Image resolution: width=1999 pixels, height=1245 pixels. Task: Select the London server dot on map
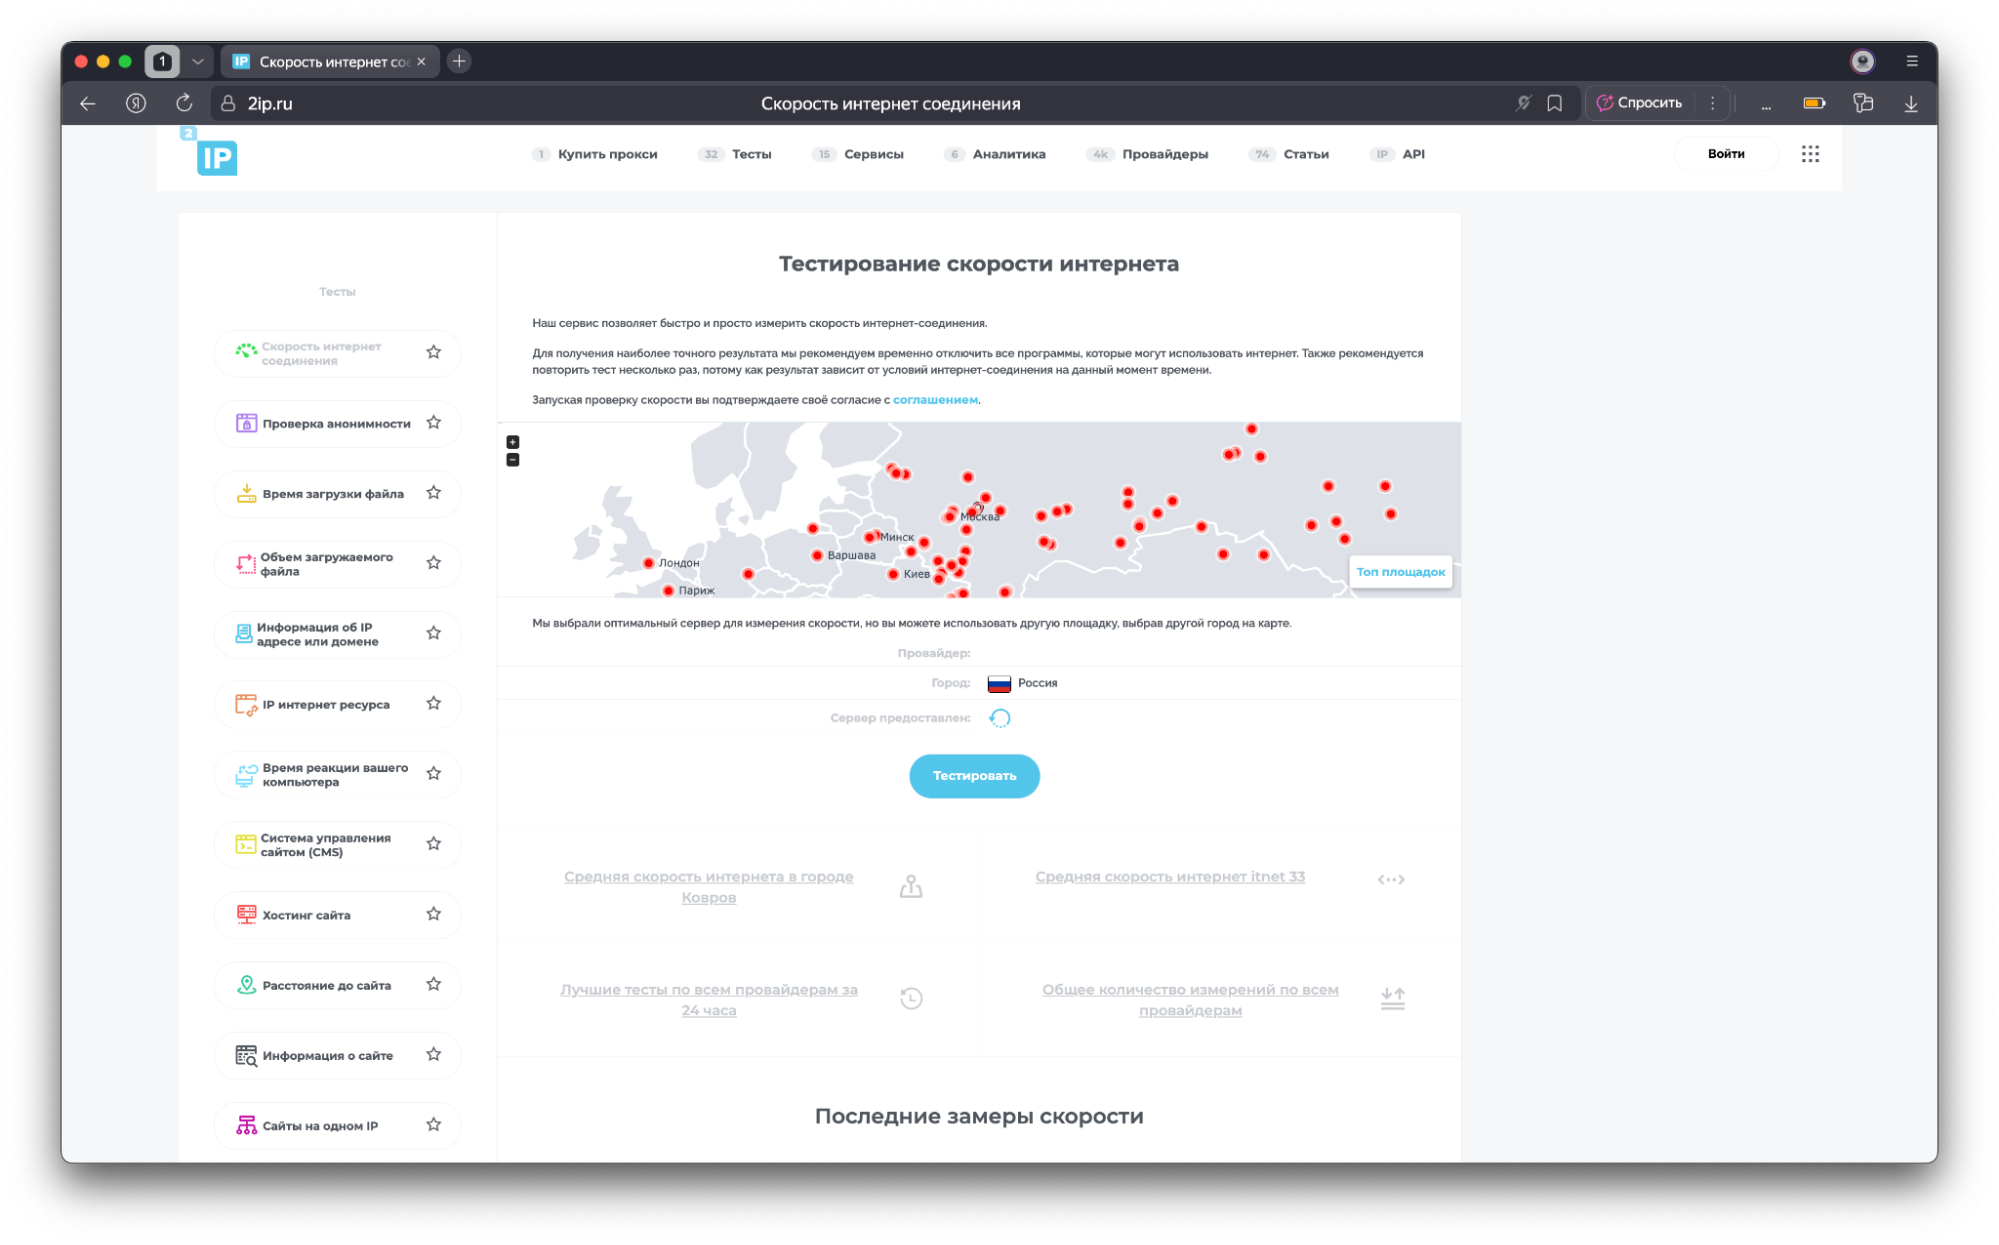pyautogui.click(x=649, y=563)
